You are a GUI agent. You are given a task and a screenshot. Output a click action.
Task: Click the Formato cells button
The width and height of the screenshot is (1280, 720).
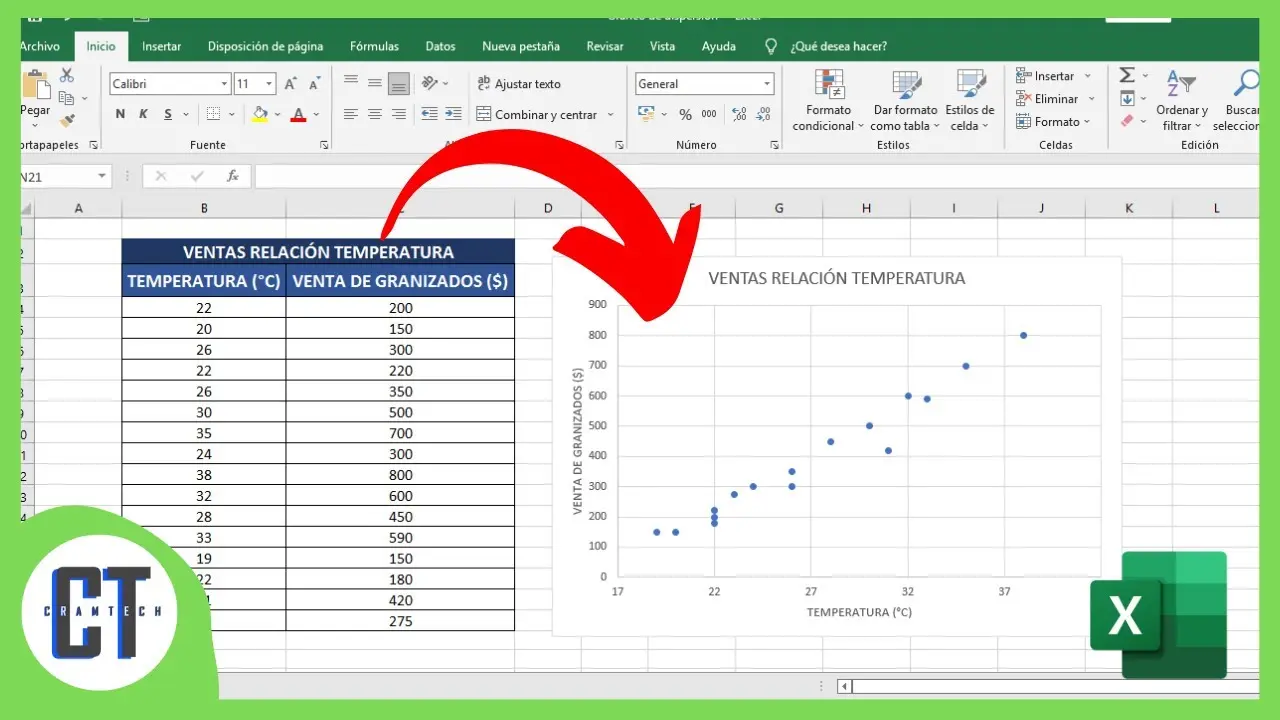coord(1055,122)
